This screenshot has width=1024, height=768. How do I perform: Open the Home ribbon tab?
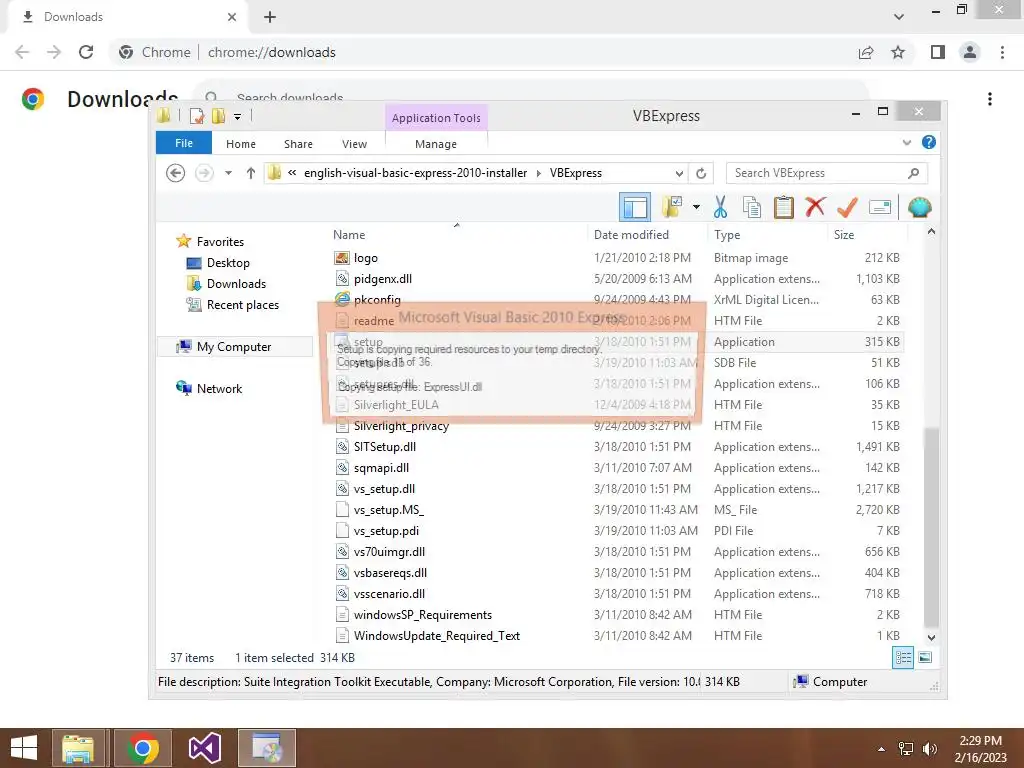click(241, 144)
